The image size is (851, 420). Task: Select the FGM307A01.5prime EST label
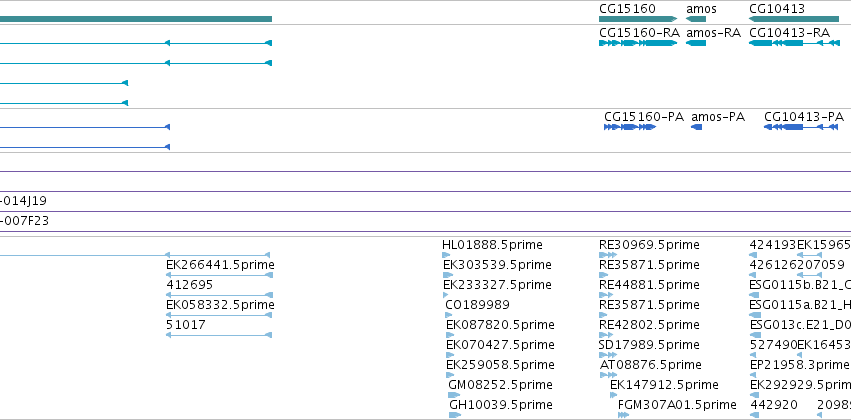point(677,404)
